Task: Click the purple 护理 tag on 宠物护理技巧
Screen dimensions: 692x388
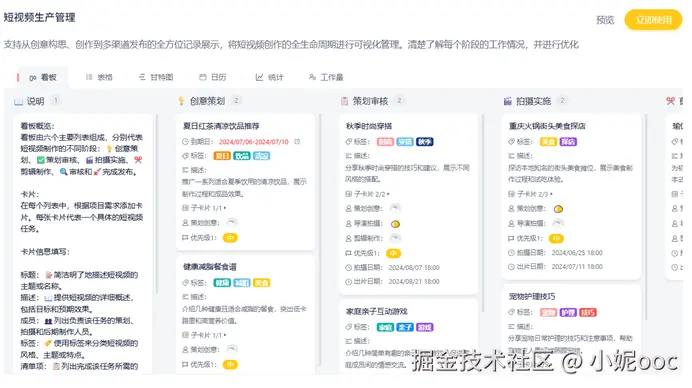Action: pyautogui.click(x=568, y=313)
